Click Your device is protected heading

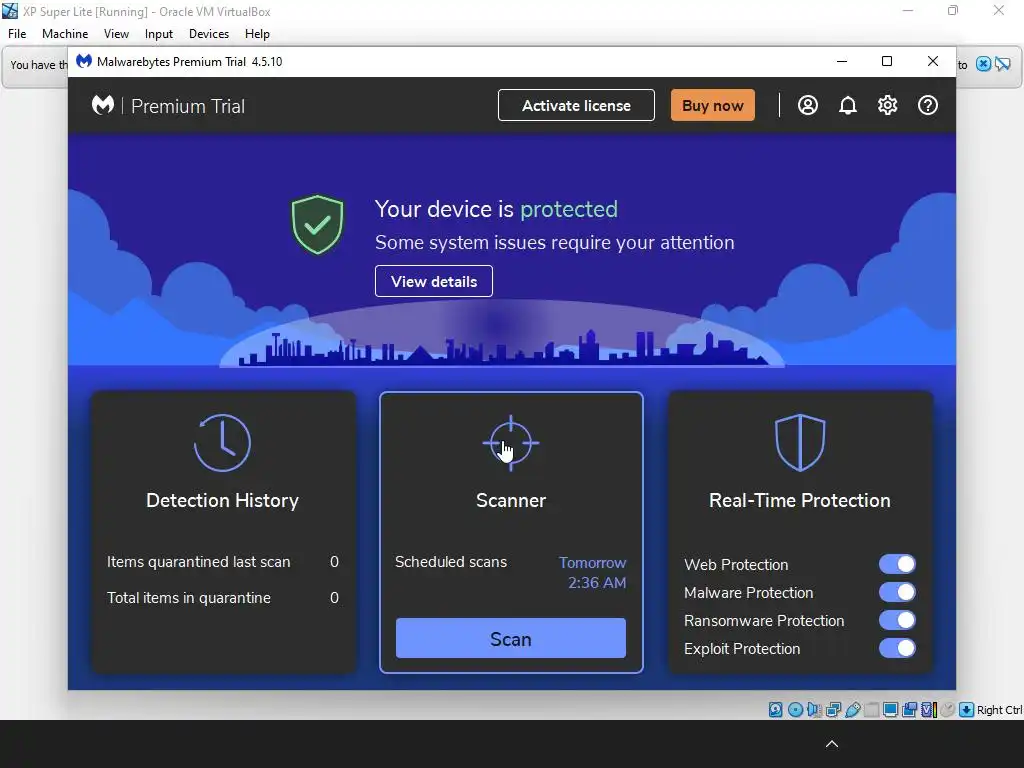coord(496,209)
